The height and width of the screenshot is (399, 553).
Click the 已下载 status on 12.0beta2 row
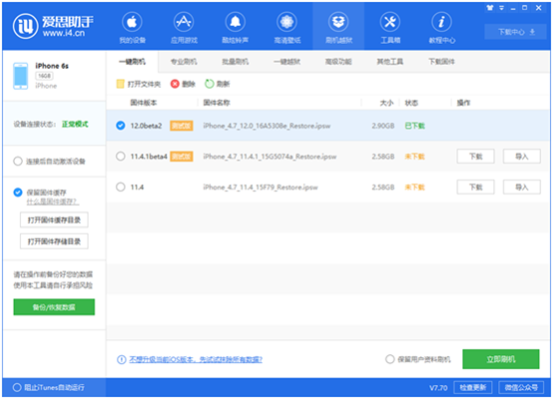(415, 126)
